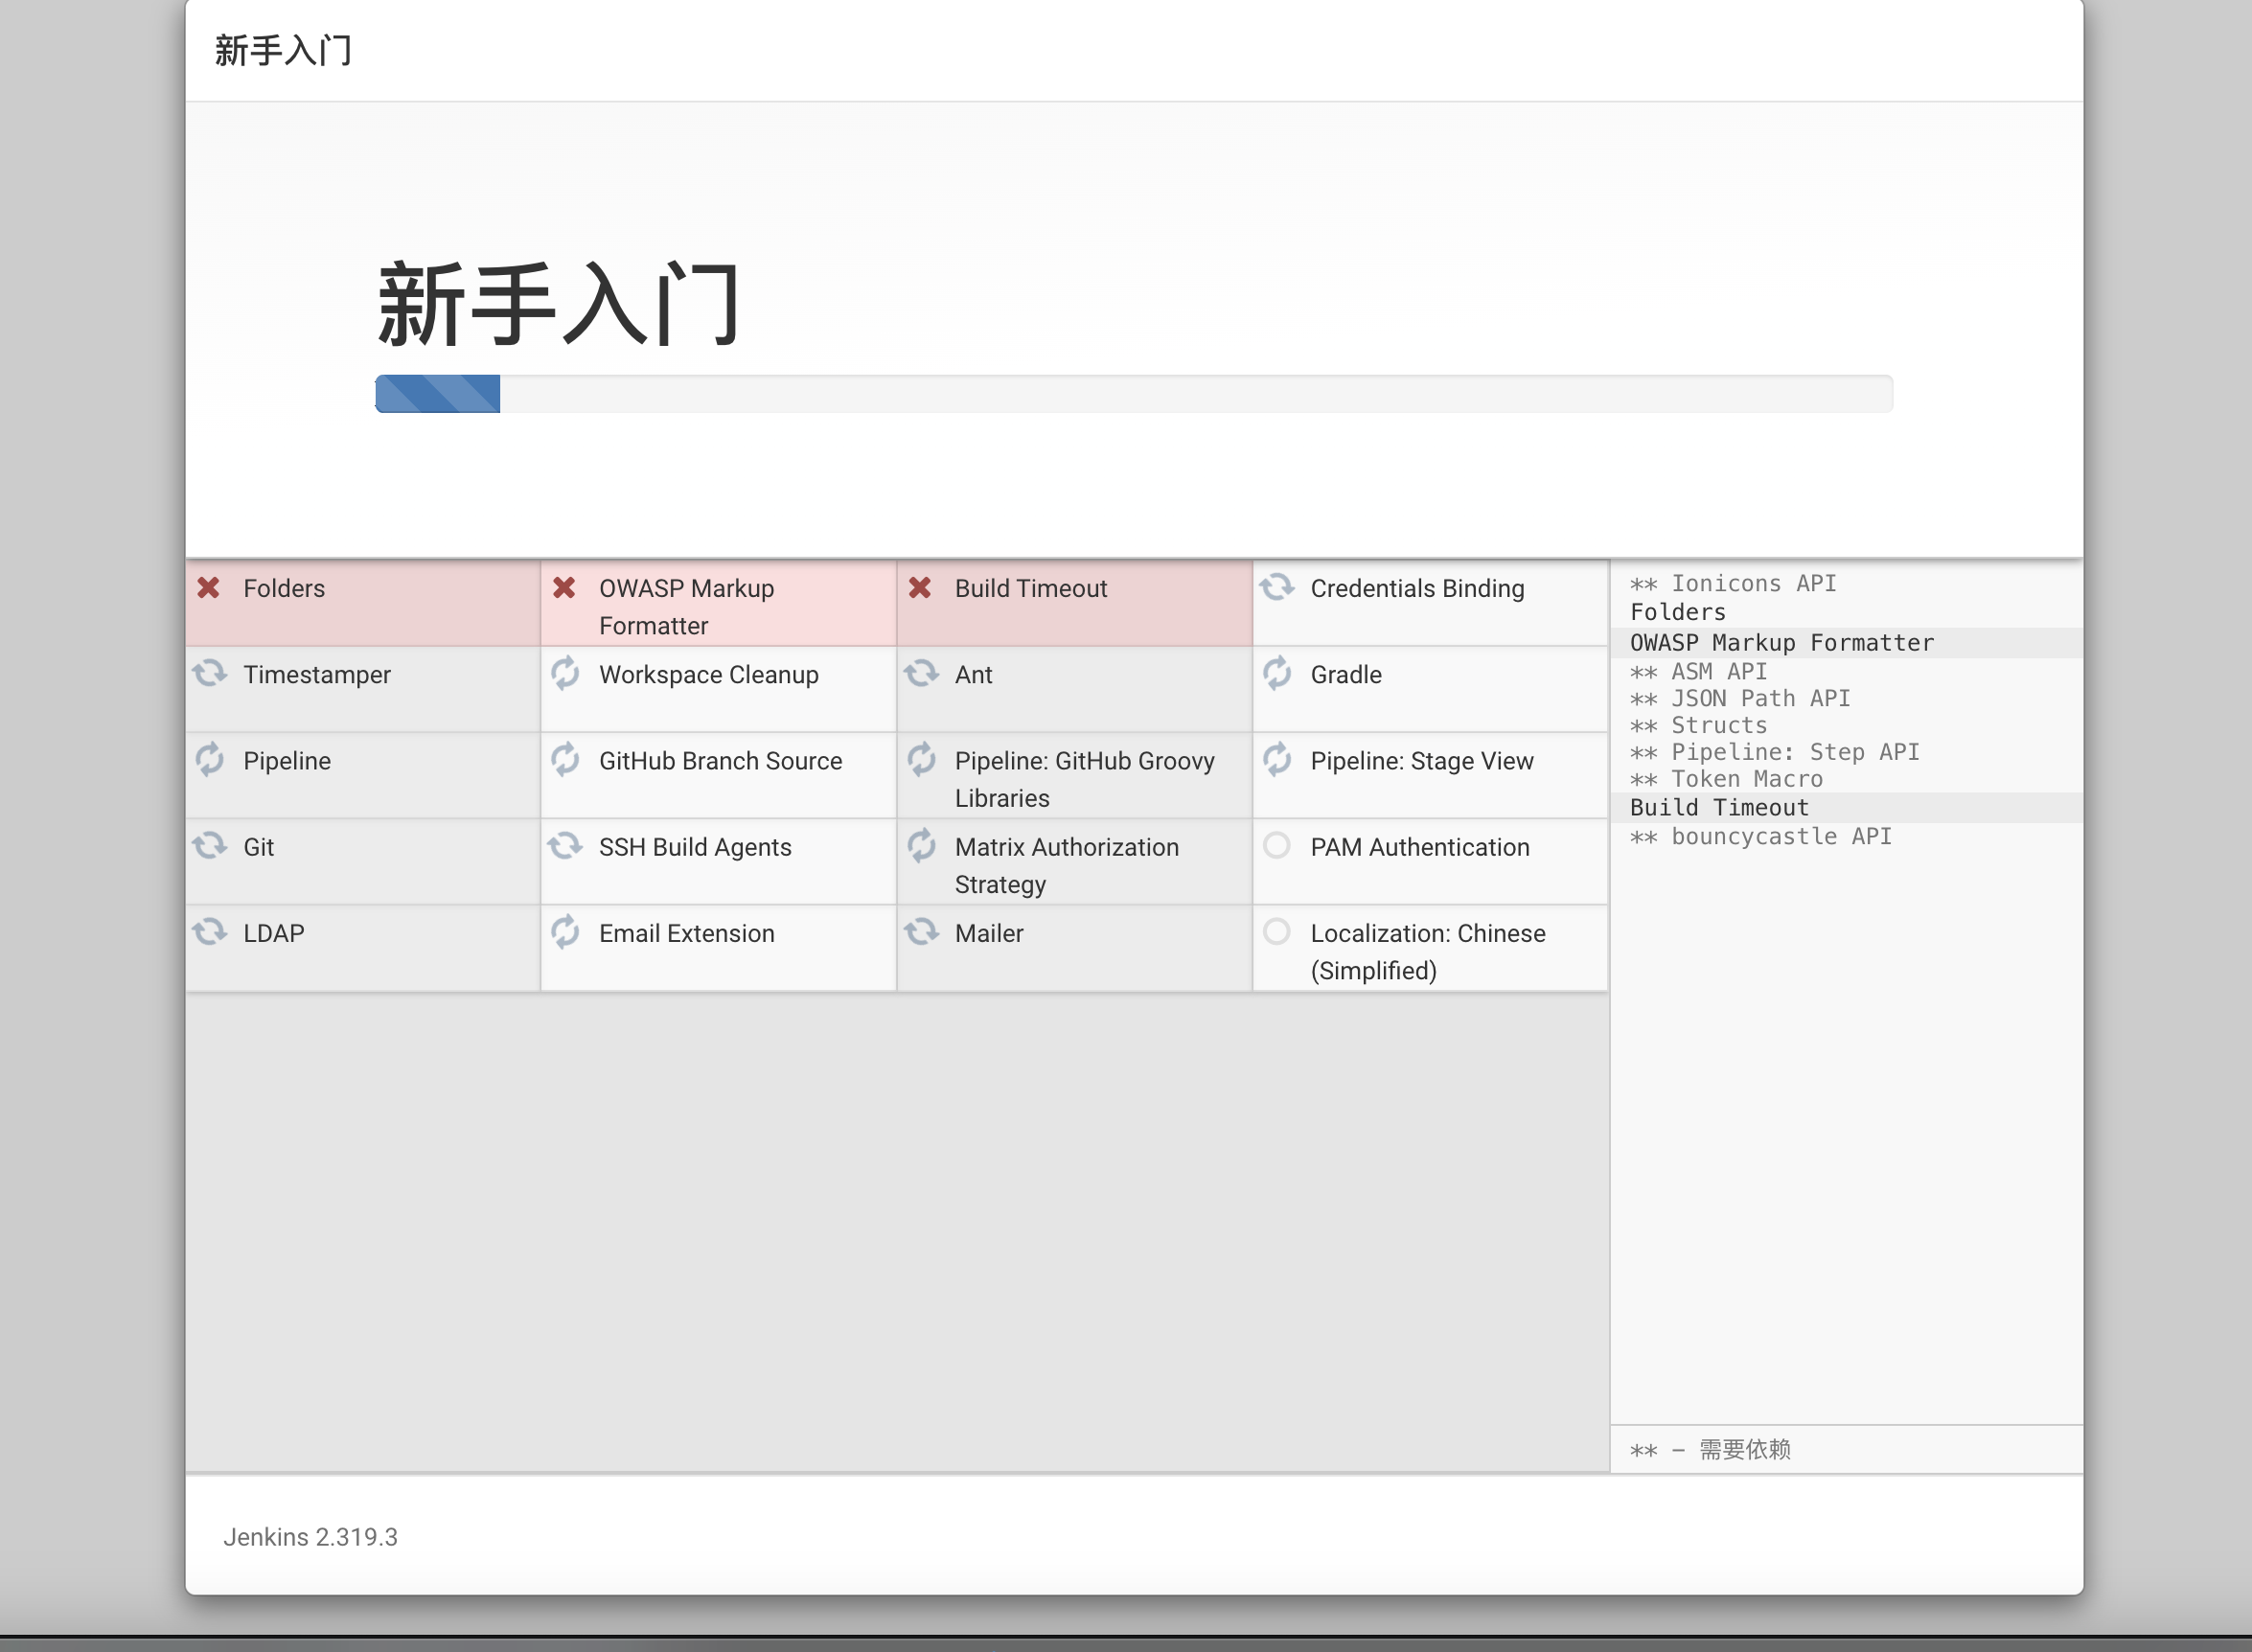Select the GitHub Branch Source plugin

pyautogui.click(x=721, y=760)
